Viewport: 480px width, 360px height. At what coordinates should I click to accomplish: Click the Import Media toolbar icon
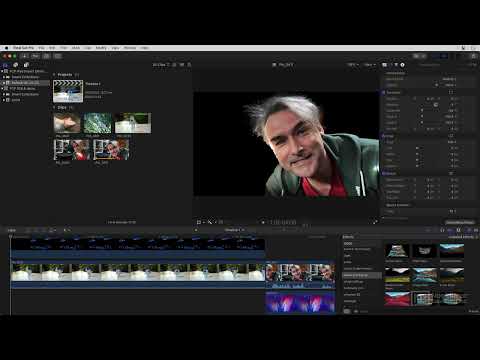[x=24, y=56]
